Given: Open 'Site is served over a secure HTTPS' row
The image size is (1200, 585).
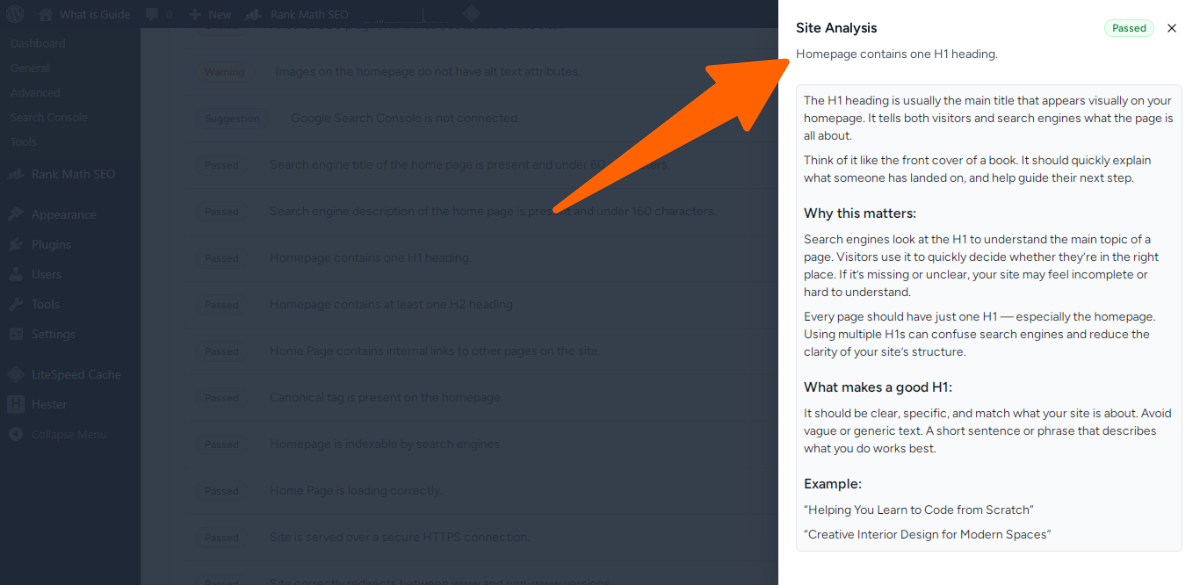Looking at the screenshot, I should click(x=399, y=537).
